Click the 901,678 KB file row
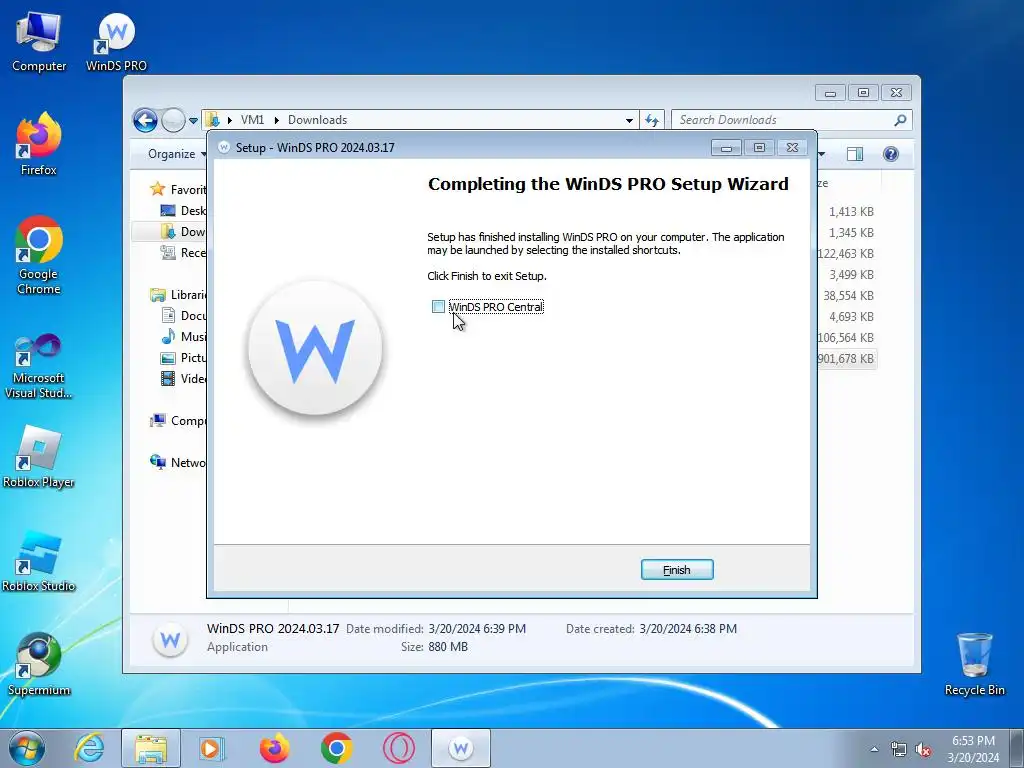 [x=846, y=359]
